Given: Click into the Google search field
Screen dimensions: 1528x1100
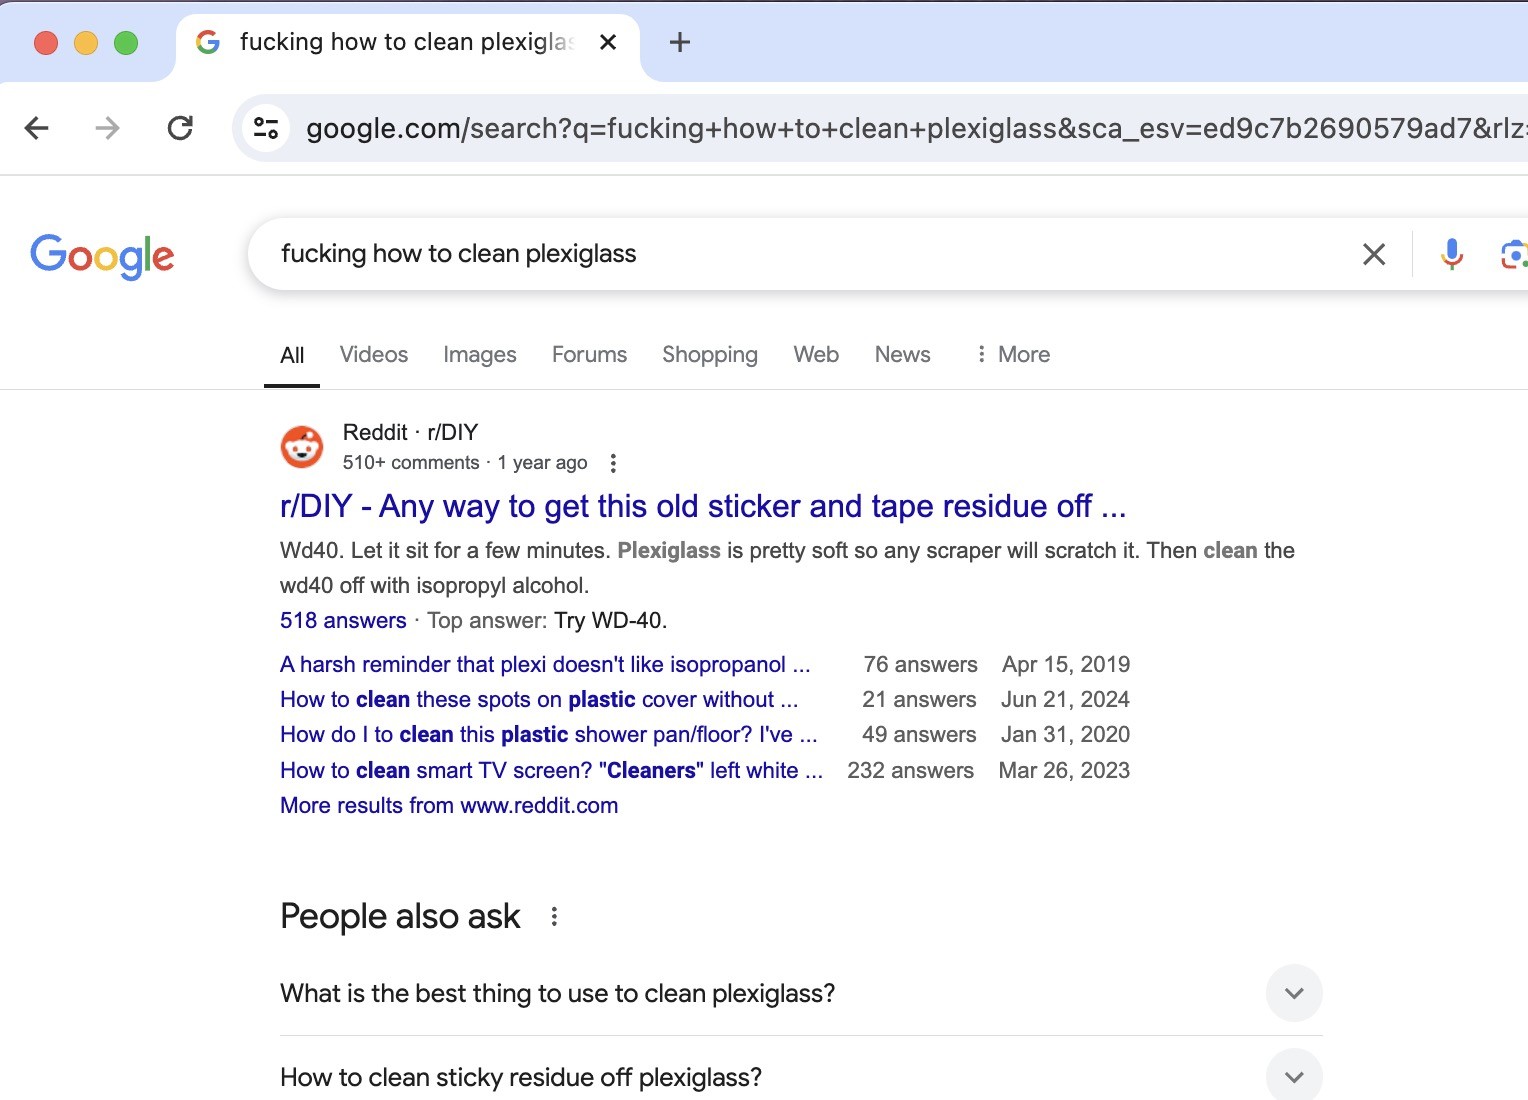Looking at the screenshot, I should point(800,254).
